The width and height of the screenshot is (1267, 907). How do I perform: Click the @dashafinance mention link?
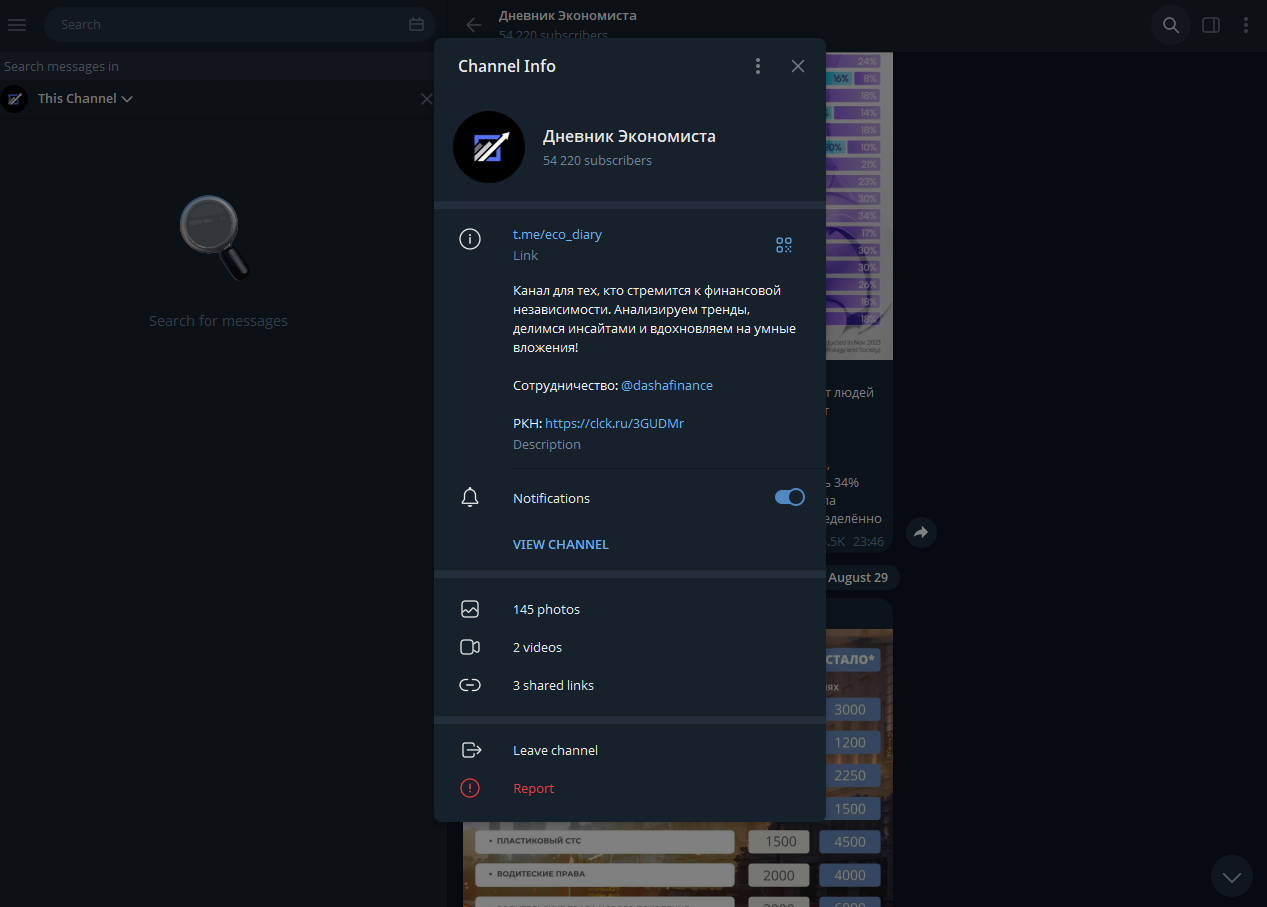[666, 385]
